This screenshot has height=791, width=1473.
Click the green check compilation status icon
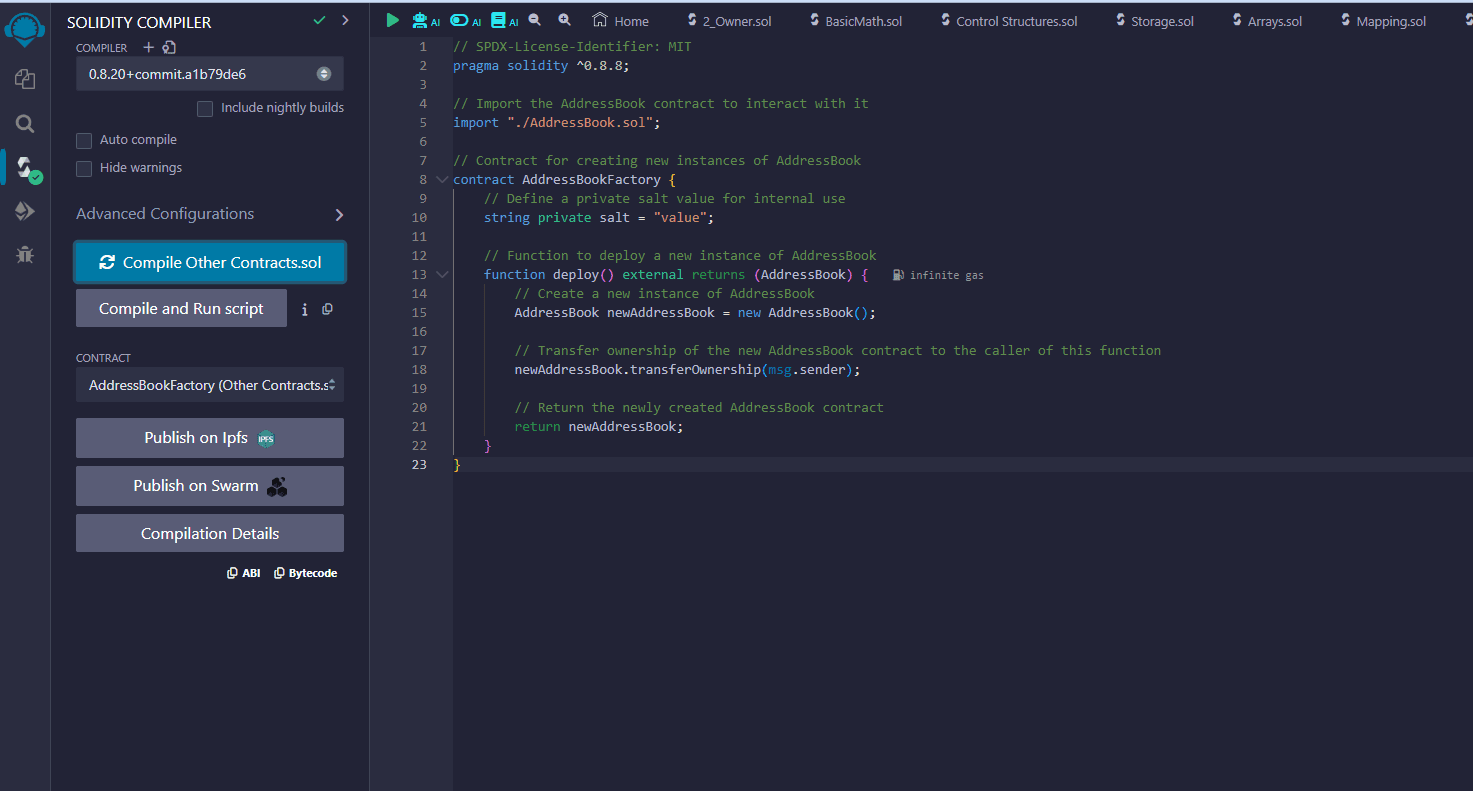pos(319,20)
